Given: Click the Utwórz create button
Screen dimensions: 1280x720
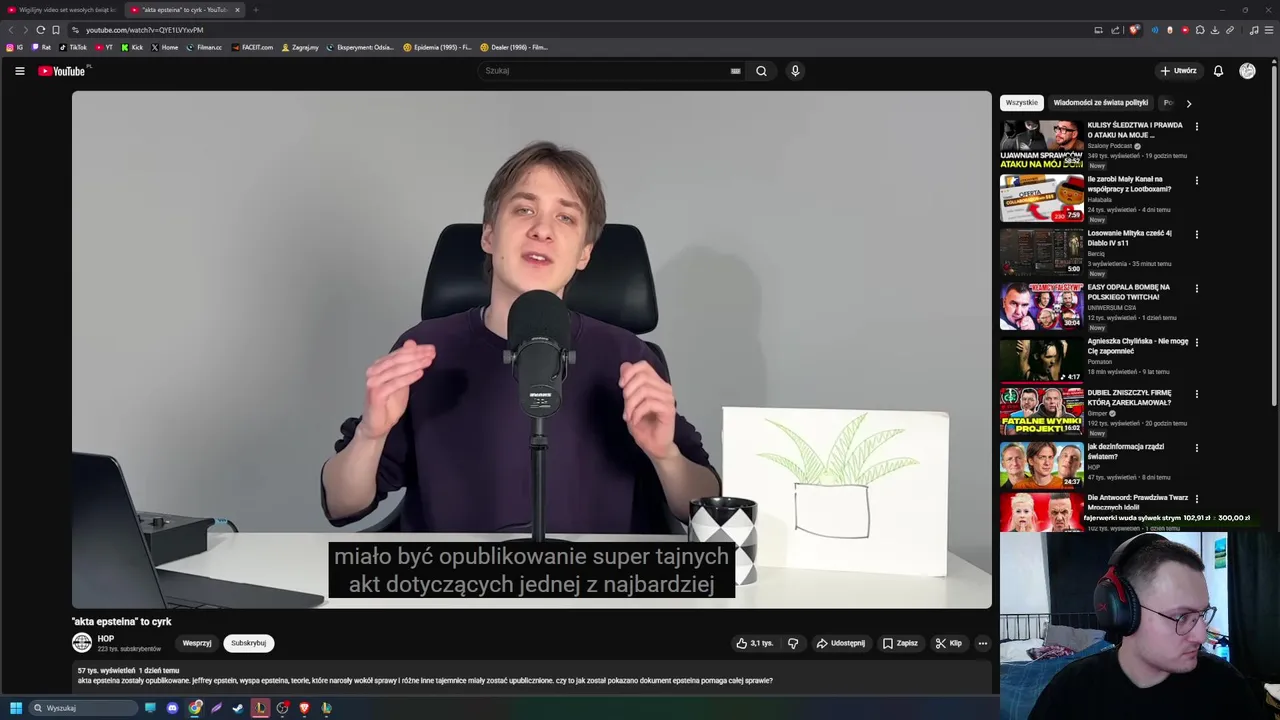Looking at the screenshot, I should click(x=1178, y=71).
